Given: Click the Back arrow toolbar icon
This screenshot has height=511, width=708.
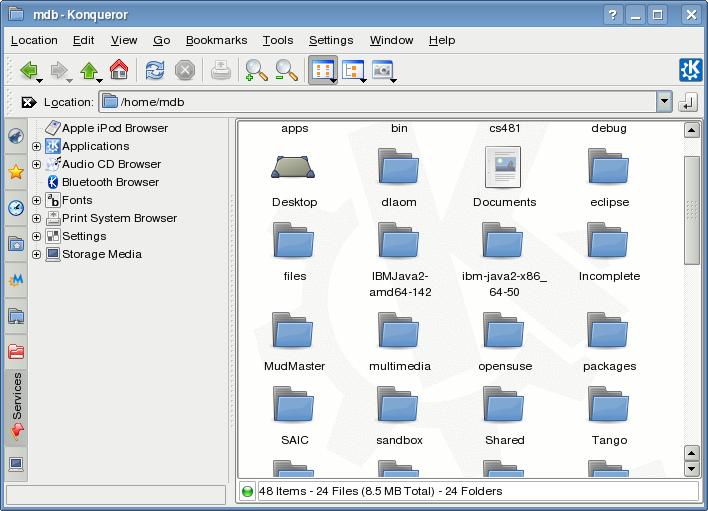Looking at the screenshot, I should click(28, 70).
